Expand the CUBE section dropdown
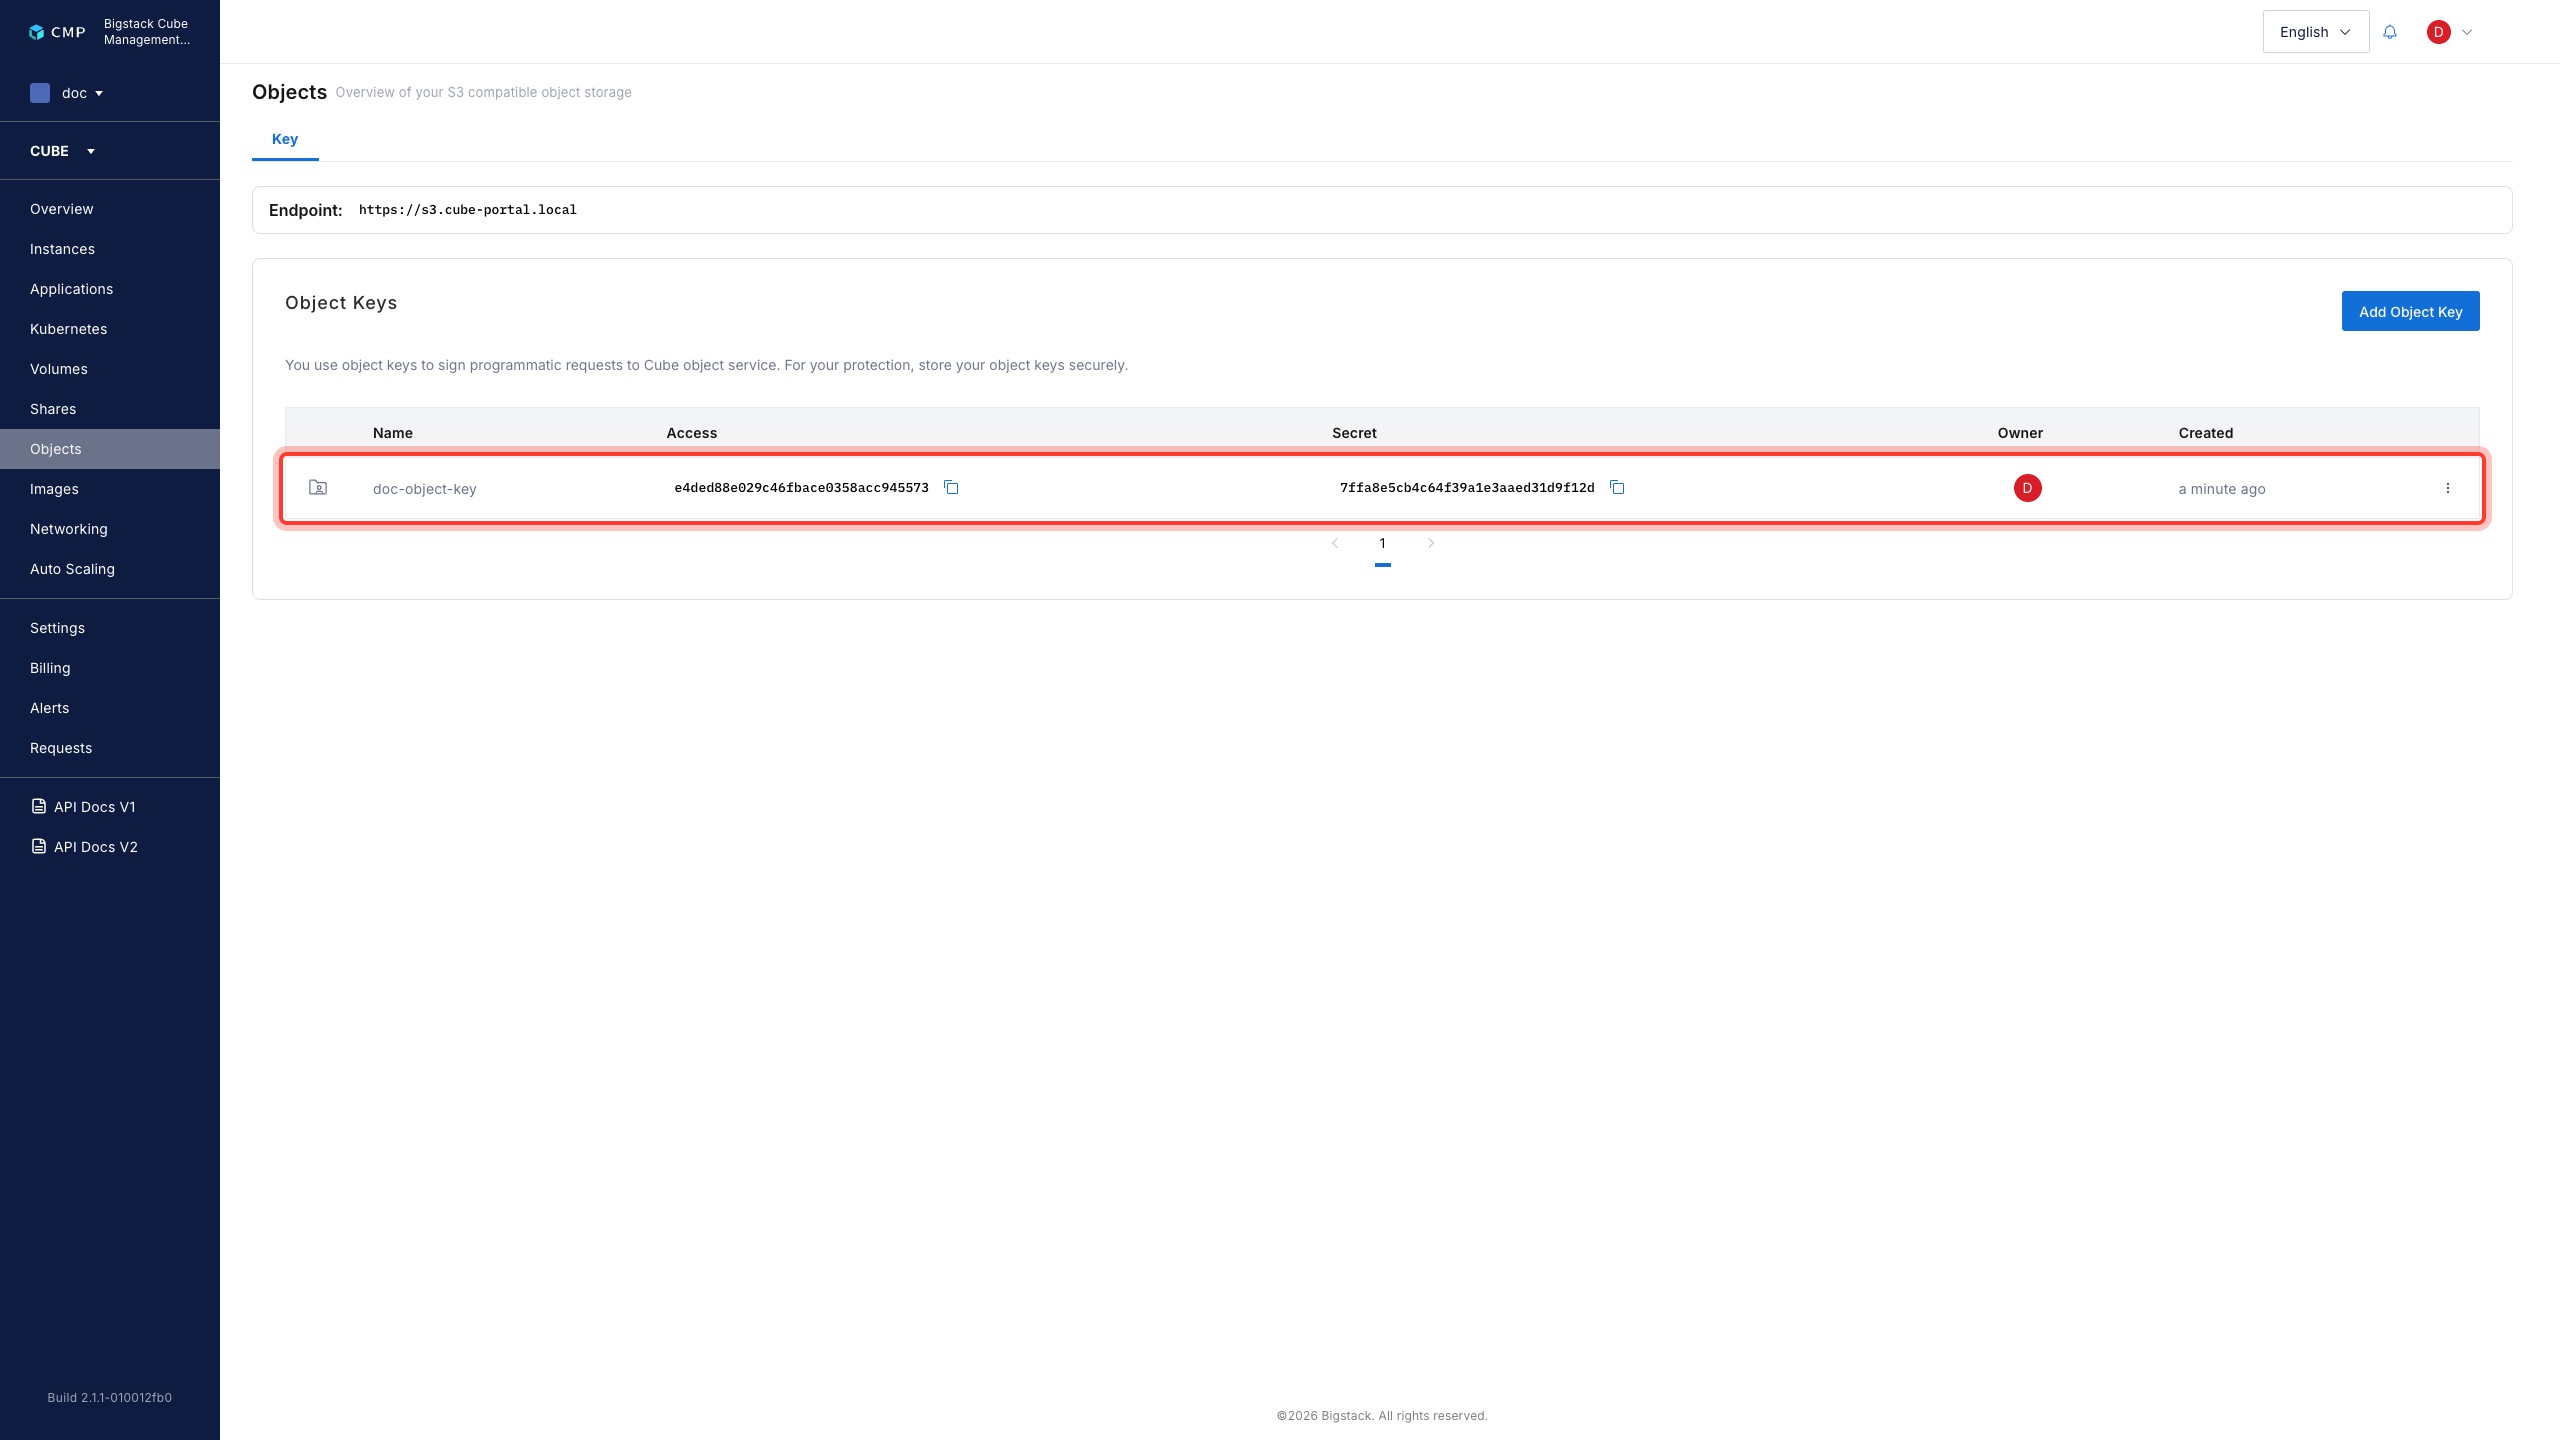 (63, 151)
